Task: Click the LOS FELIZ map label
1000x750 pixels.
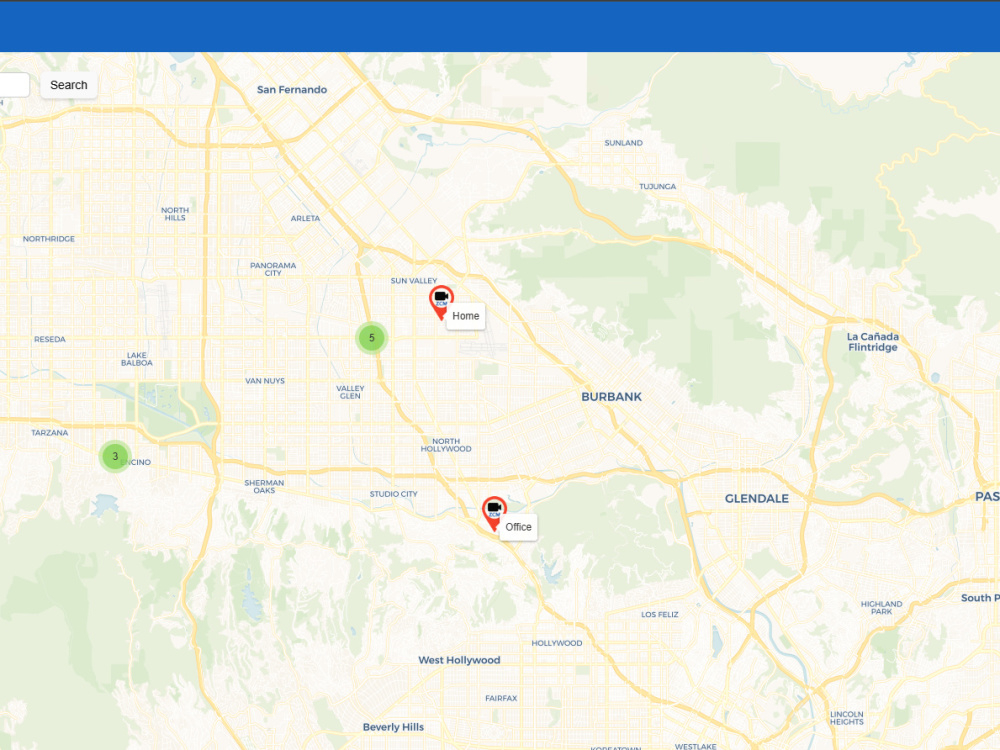Action: point(659,615)
